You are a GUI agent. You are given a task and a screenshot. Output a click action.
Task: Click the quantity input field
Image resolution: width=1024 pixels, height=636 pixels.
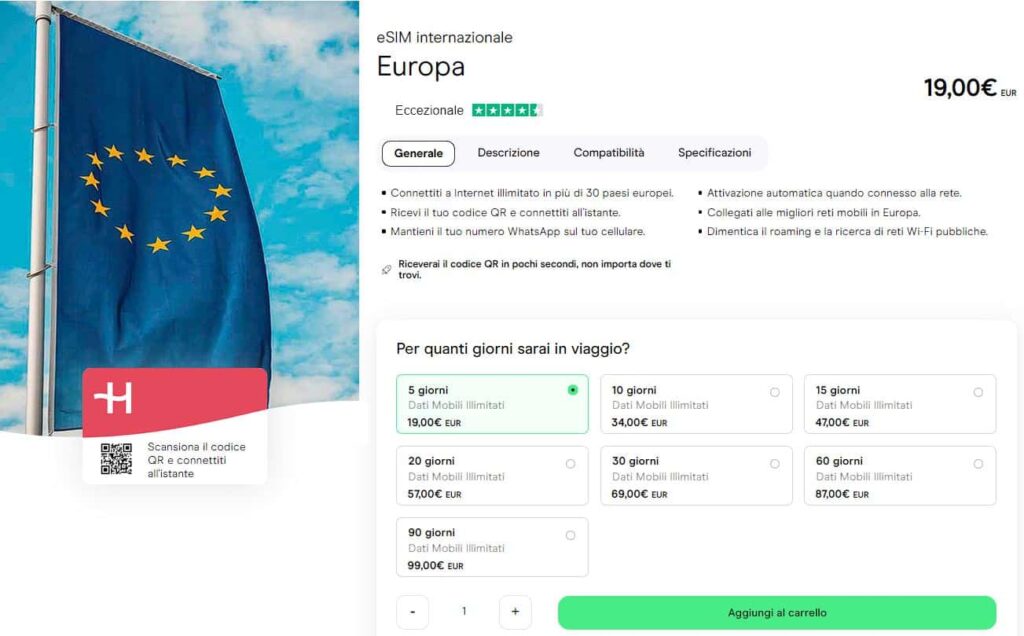click(463, 611)
